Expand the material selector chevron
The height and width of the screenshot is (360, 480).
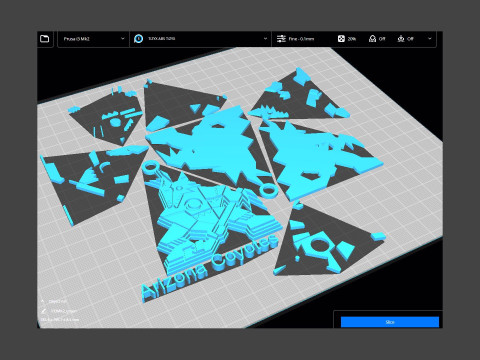(x=265, y=39)
